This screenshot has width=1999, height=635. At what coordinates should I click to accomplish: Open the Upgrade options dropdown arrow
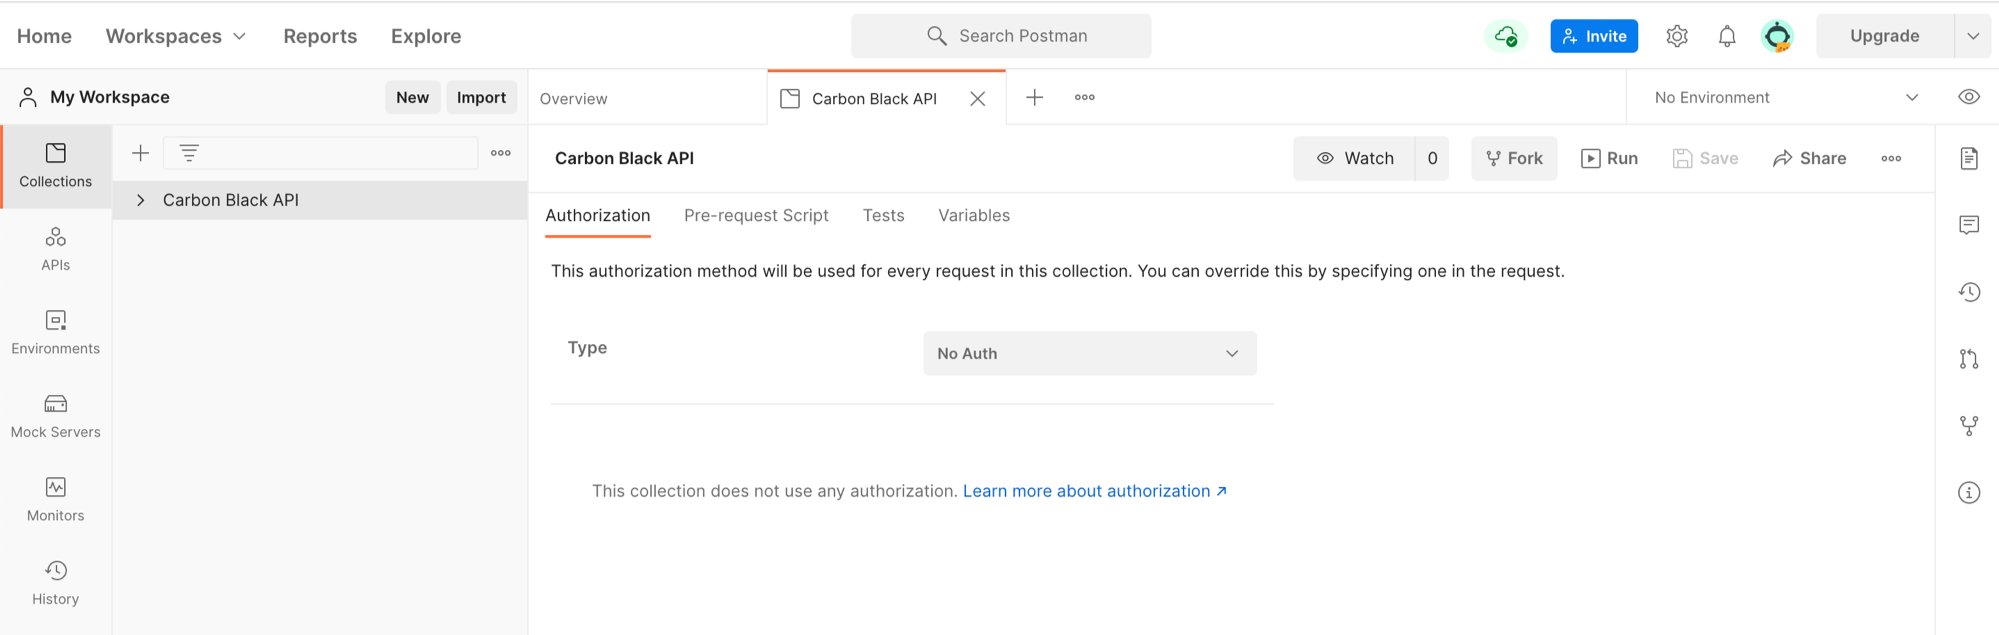pos(1973,36)
